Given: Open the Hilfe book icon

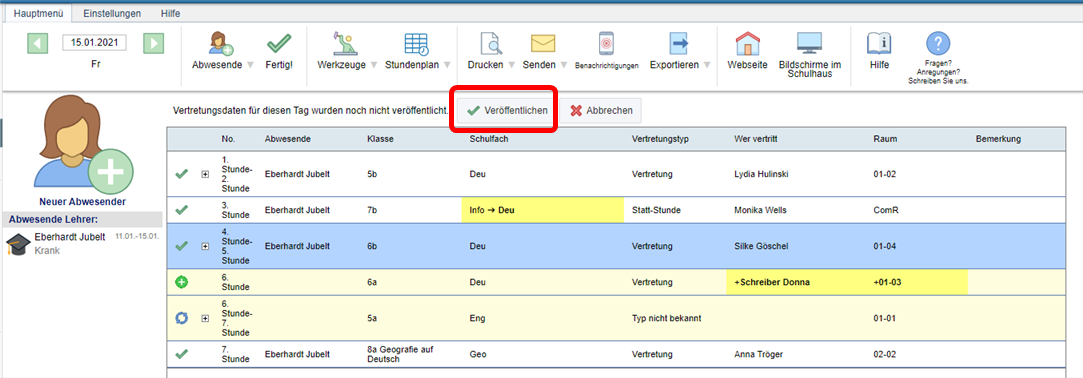Looking at the screenshot, I should pos(879,44).
